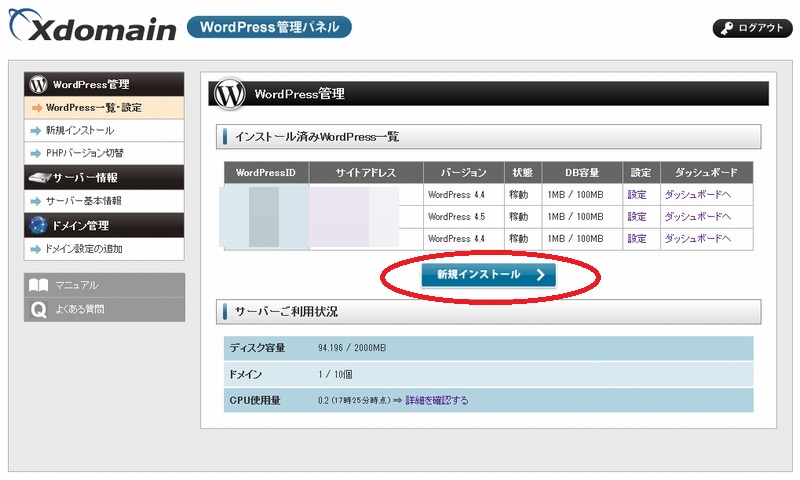This screenshot has height=480, width=800.
Task: Click the ログアウト logout button
Action: click(752, 28)
